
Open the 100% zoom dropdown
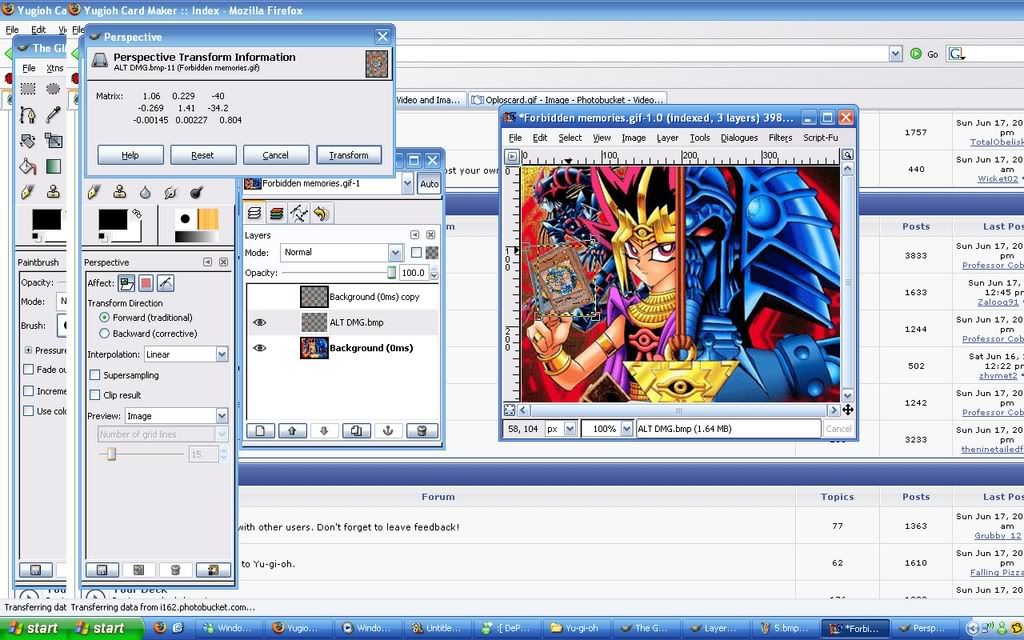627,428
